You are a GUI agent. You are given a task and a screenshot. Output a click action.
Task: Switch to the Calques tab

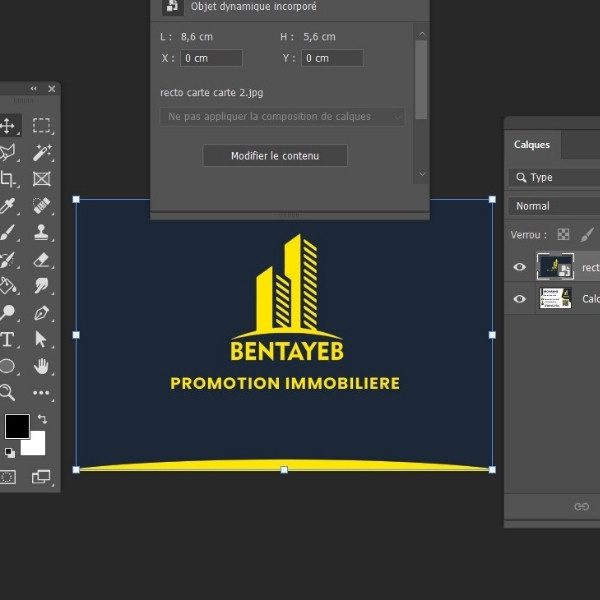point(531,145)
